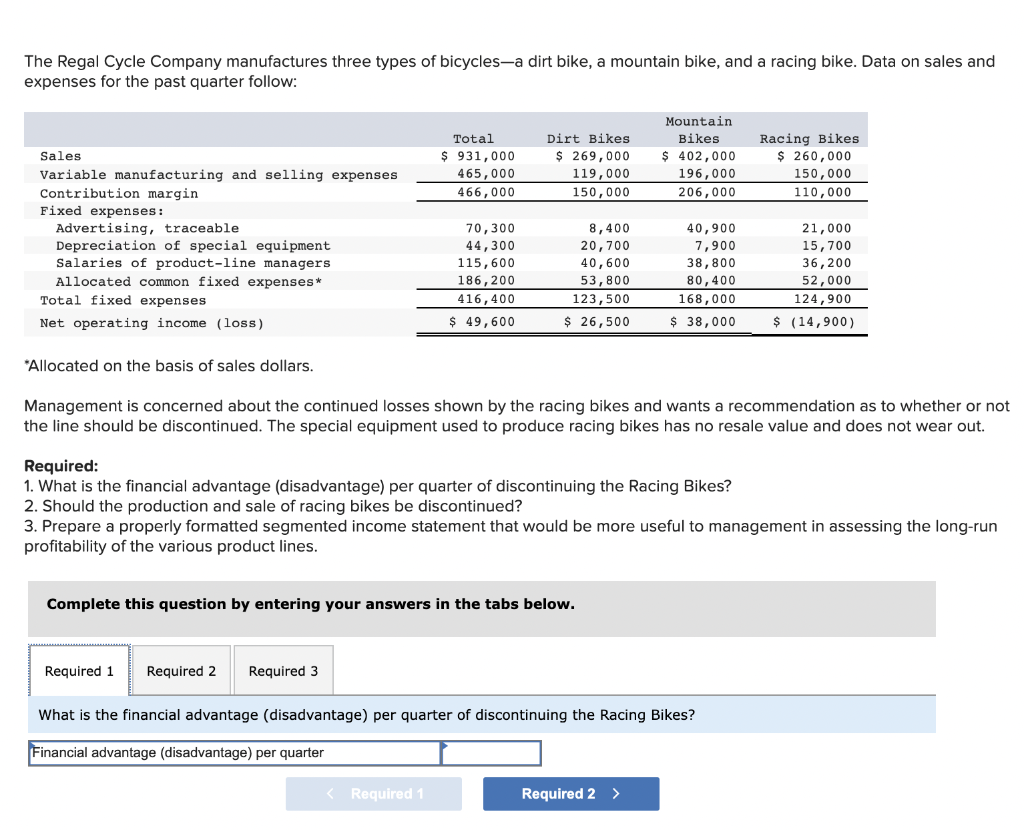The image size is (1024, 830).
Task: Click the Total fixed expenses row label
Action: point(123,300)
